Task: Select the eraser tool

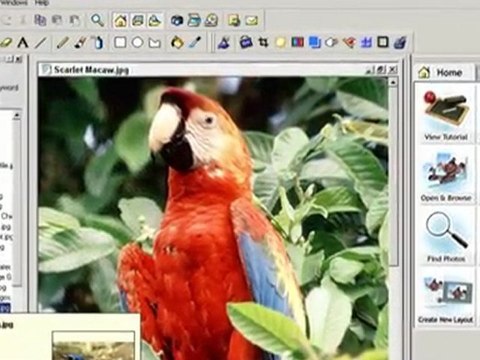Action: [6, 43]
